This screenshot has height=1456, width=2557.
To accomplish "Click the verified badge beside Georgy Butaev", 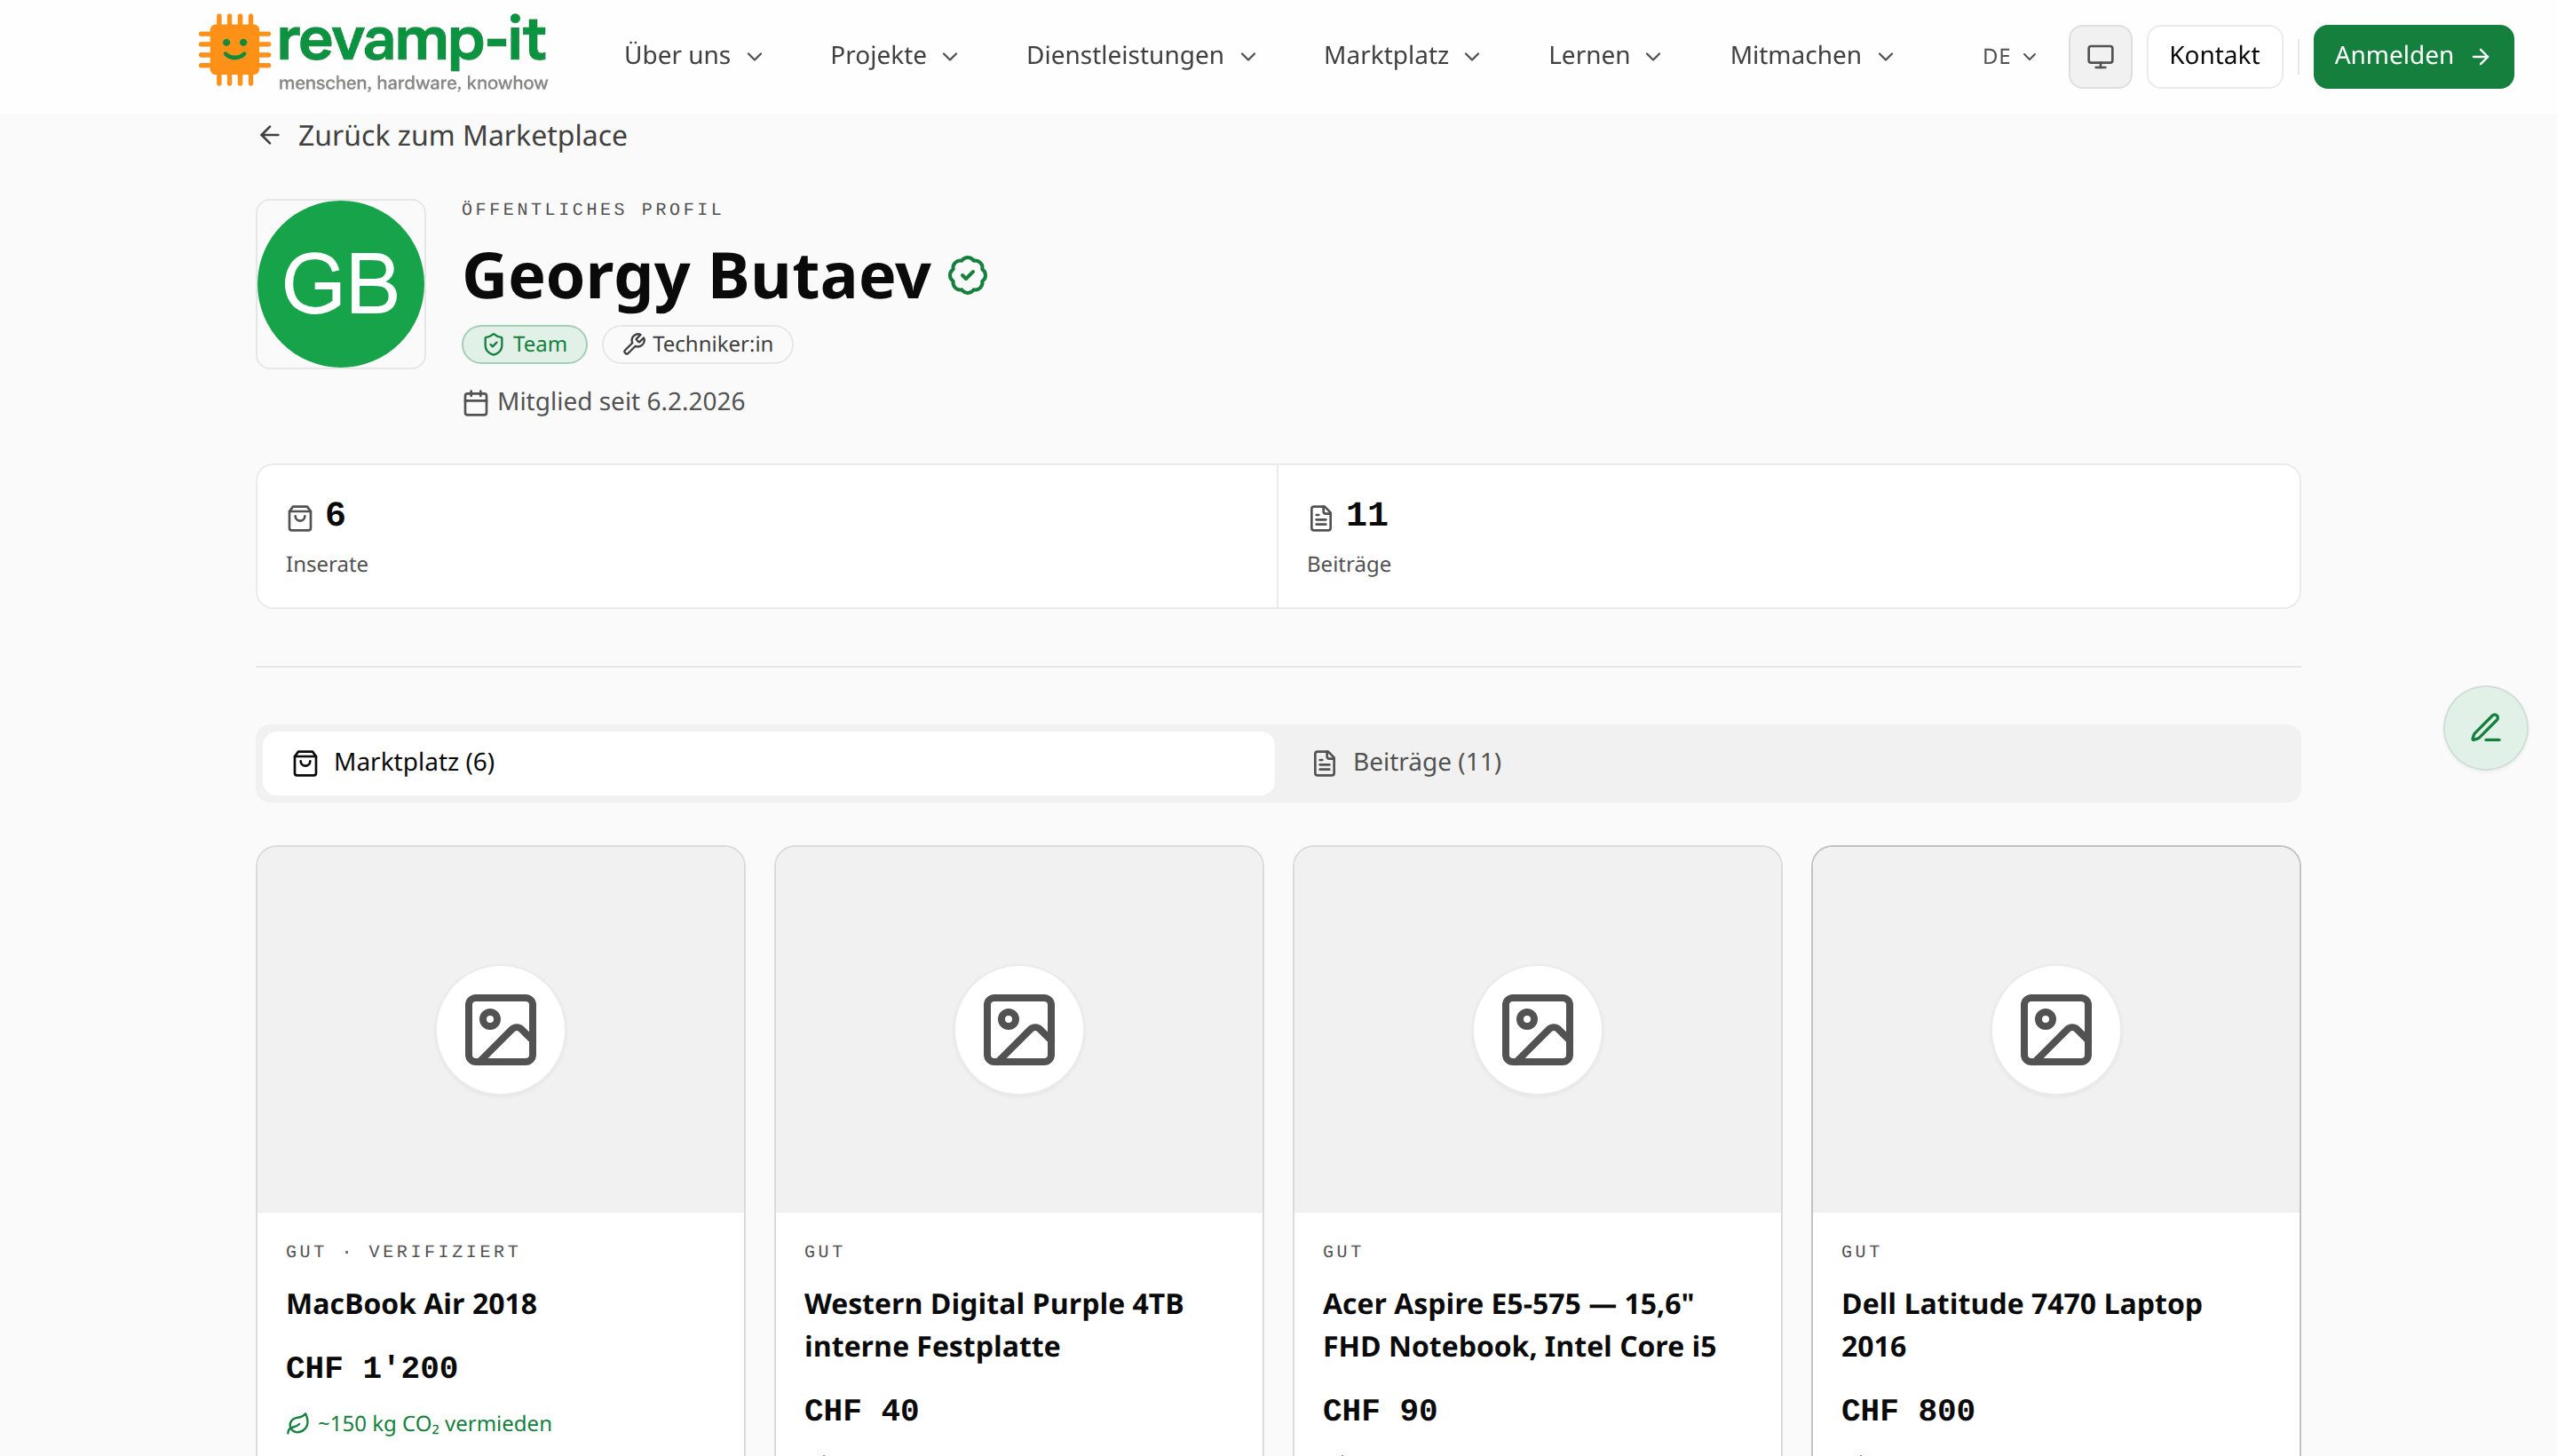I will pos(967,275).
